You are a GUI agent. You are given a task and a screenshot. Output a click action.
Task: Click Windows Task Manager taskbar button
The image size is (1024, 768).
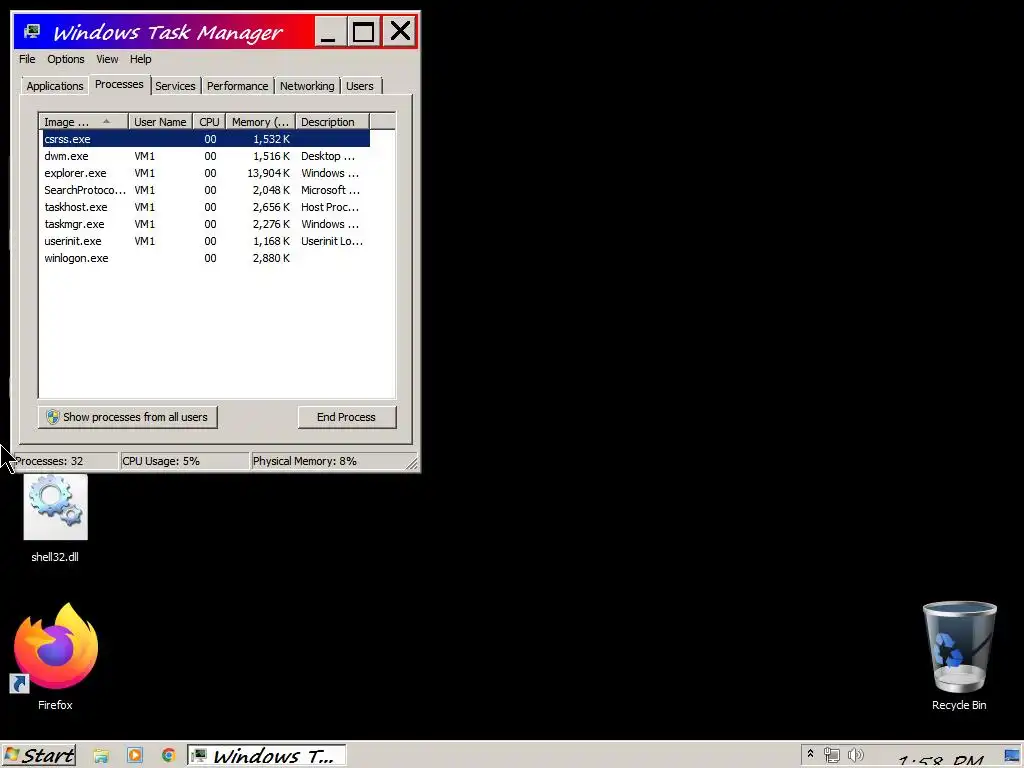(266, 756)
